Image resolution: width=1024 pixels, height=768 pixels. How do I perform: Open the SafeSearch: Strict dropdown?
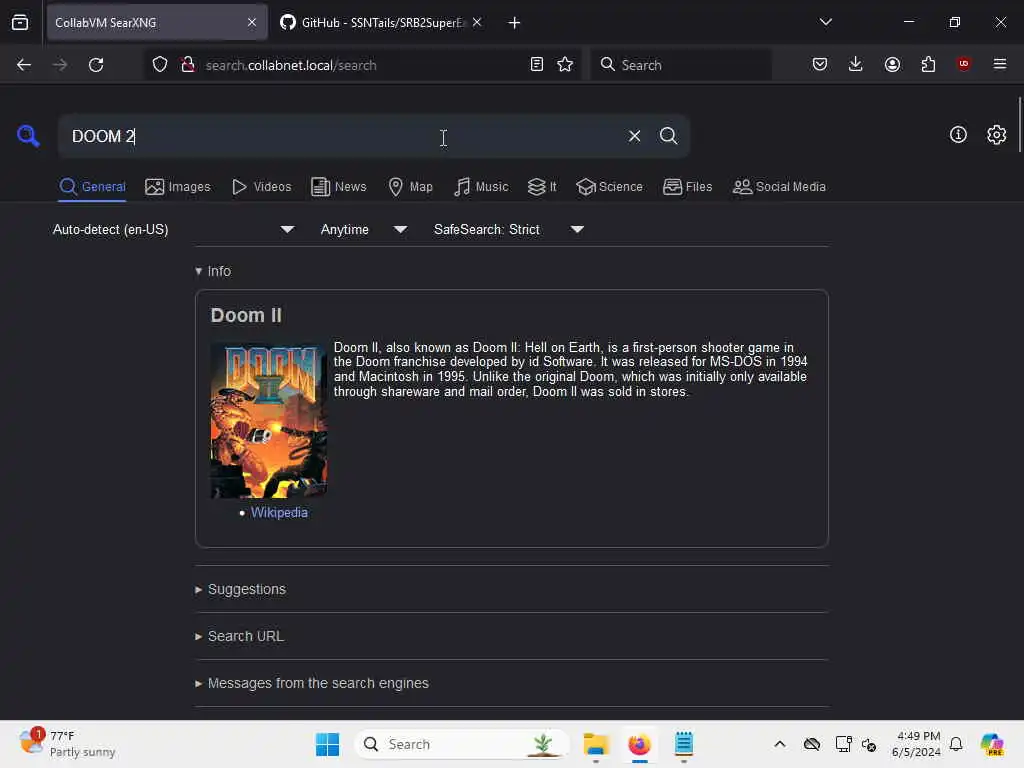(x=509, y=229)
